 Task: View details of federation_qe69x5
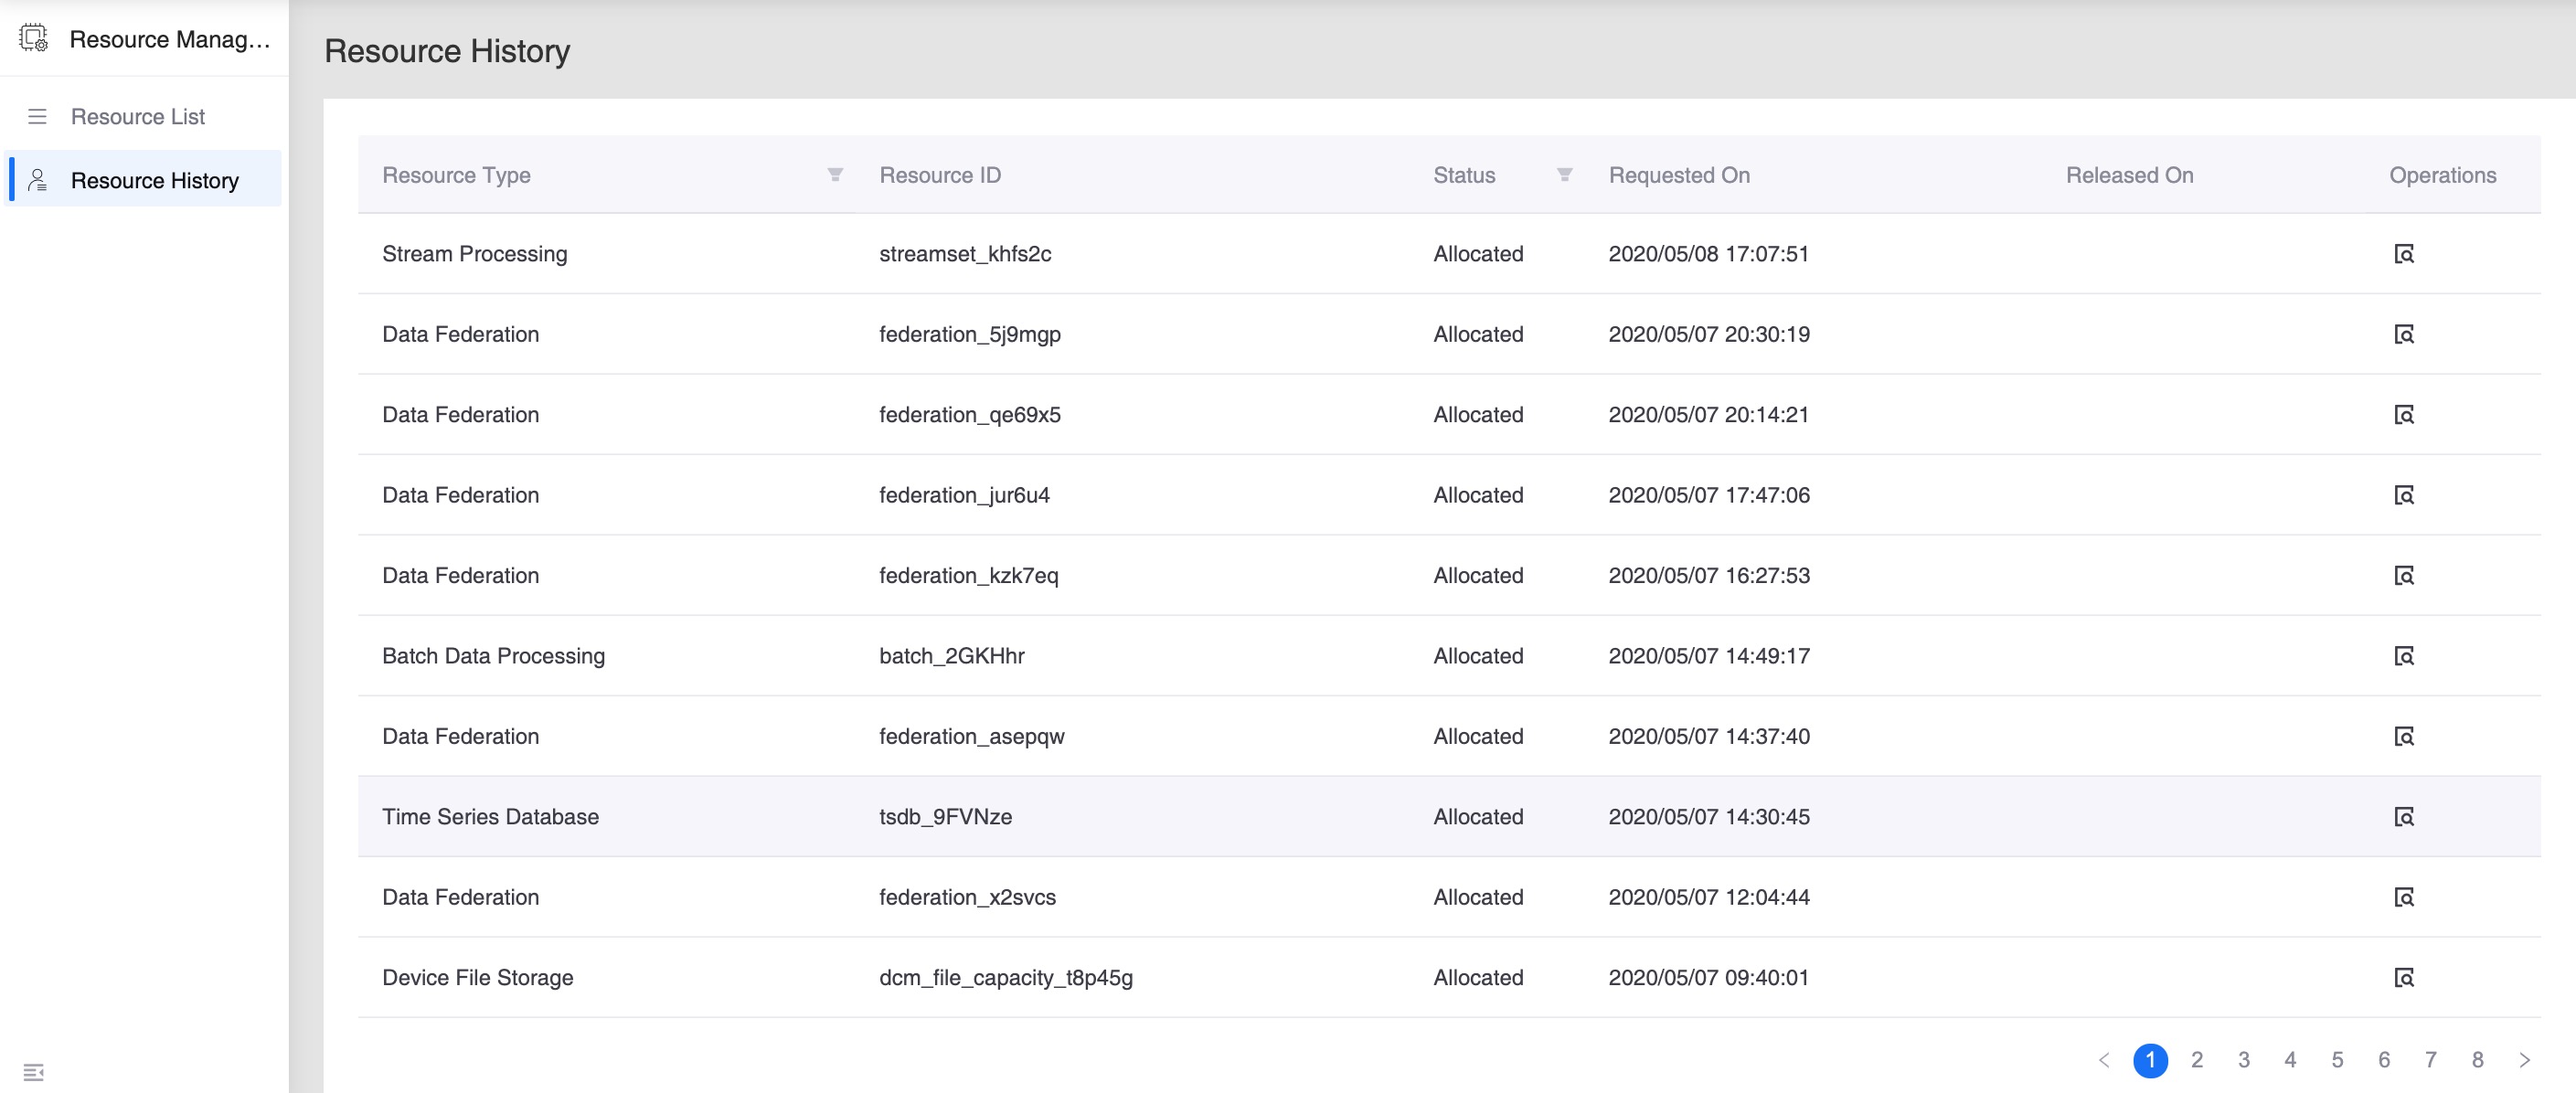pos(2404,415)
